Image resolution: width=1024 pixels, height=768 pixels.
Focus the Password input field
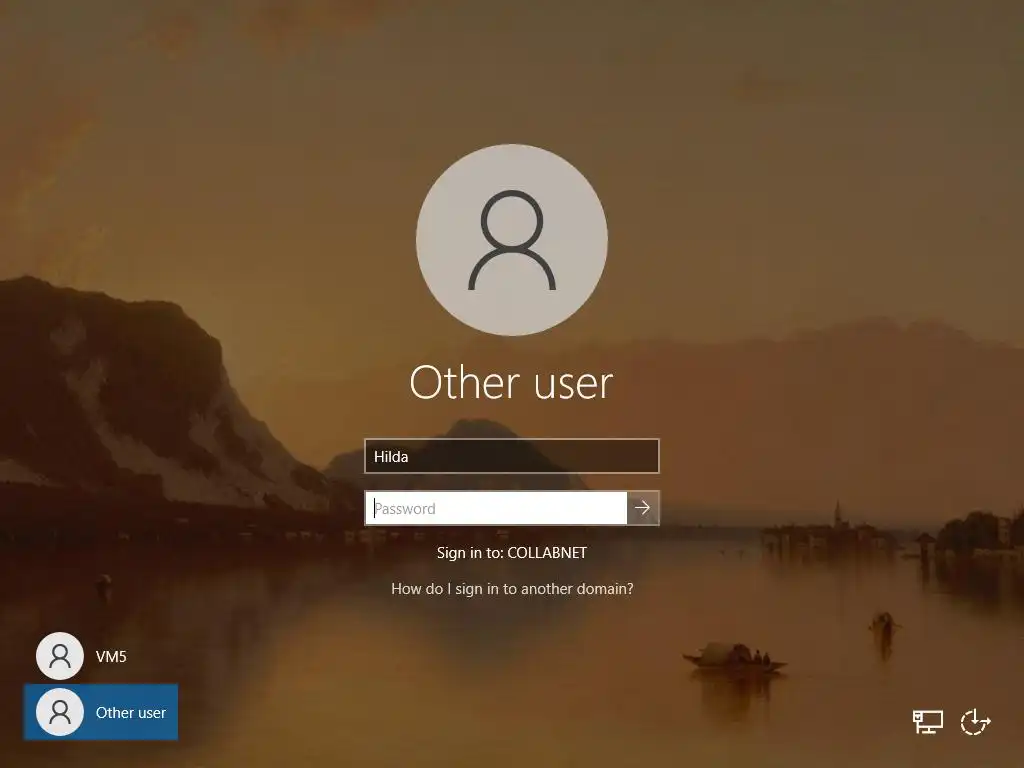coord(496,508)
